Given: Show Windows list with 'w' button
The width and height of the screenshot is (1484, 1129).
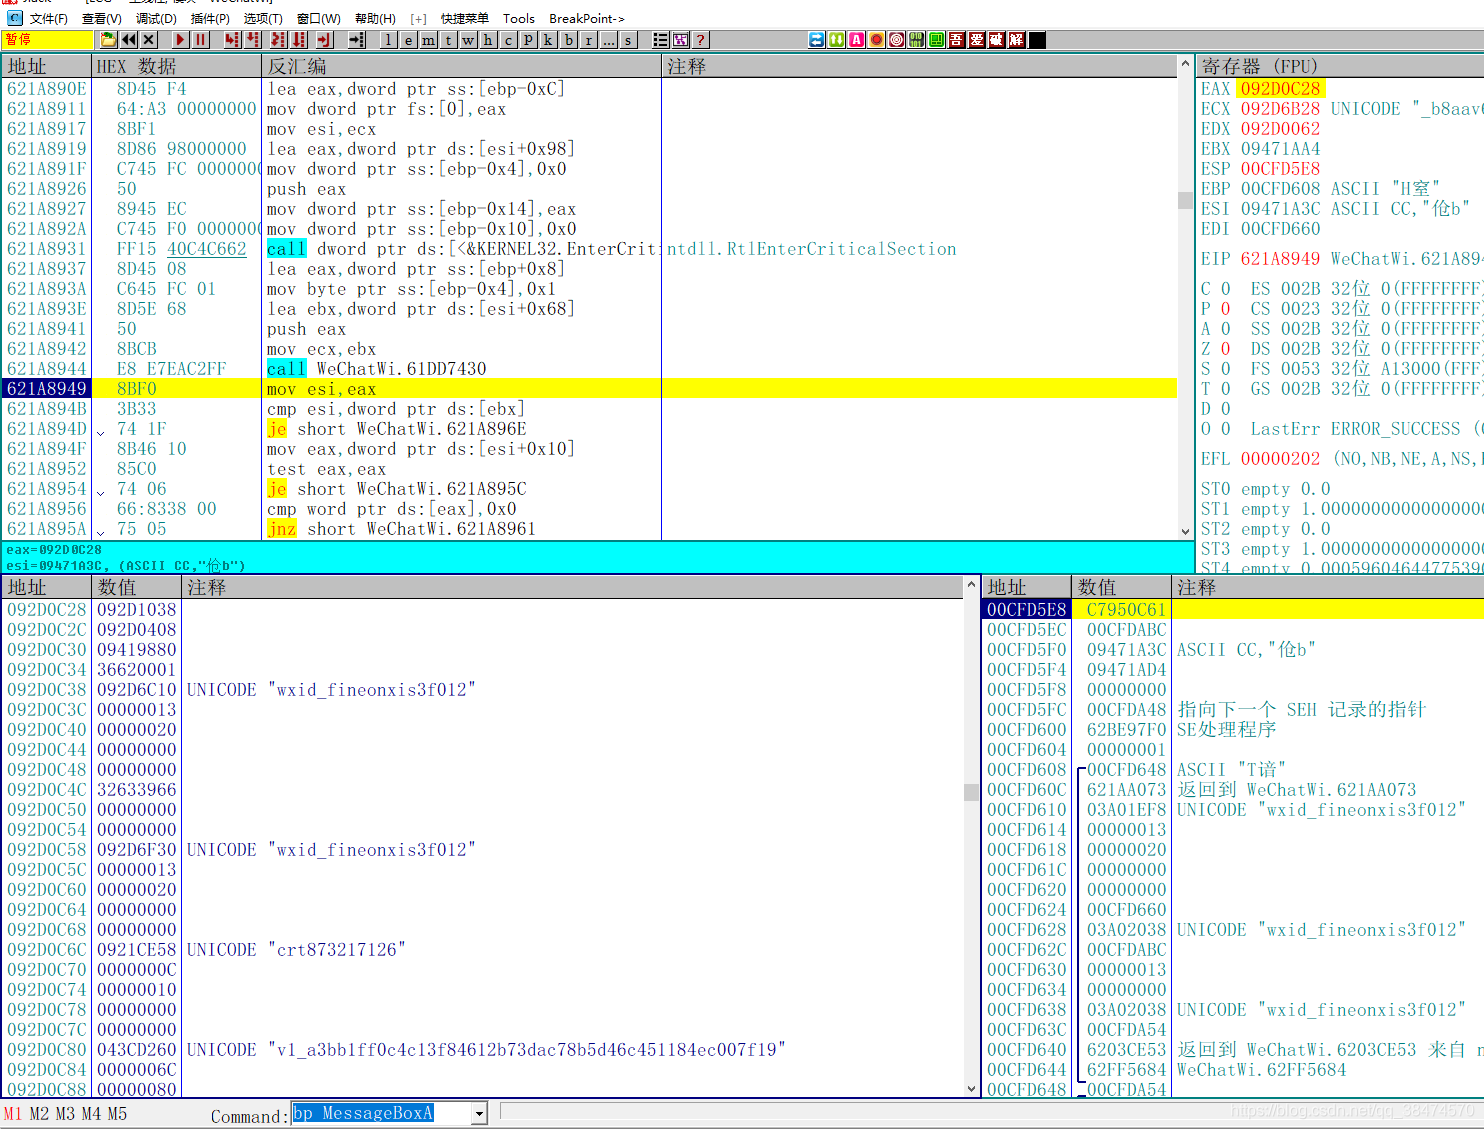Looking at the screenshot, I should (x=469, y=40).
